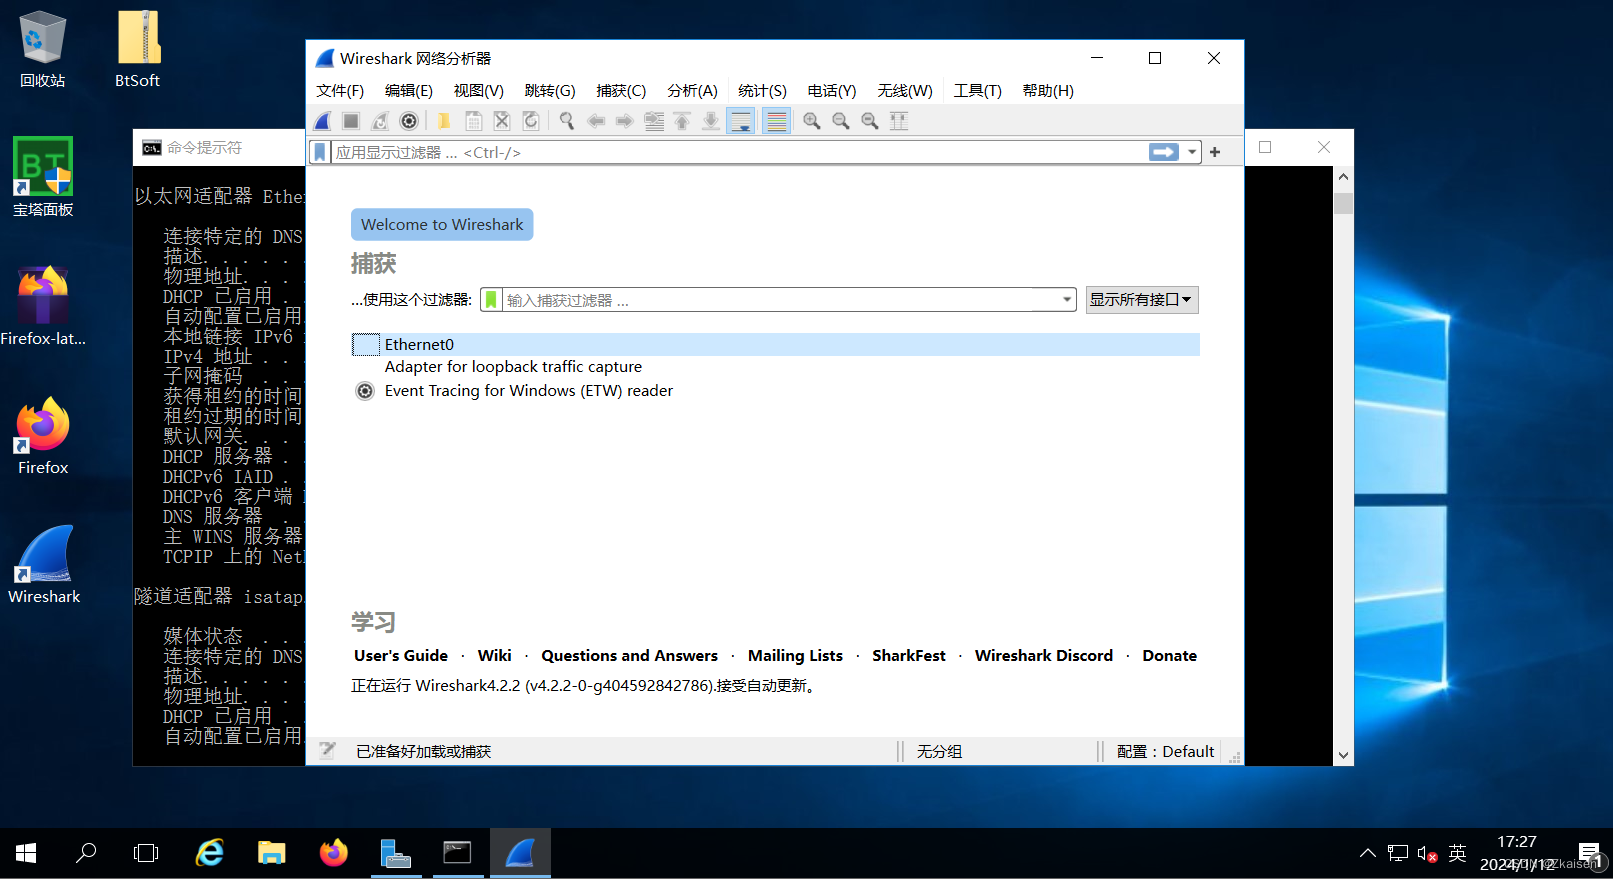The width and height of the screenshot is (1613, 879).
Task: Open BtSoft folder on desktop
Action: point(138,49)
